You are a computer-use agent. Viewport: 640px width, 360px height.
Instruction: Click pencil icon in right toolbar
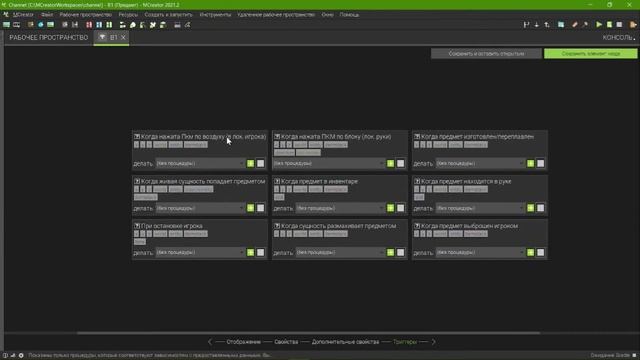pyautogui.click(x=575, y=25)
